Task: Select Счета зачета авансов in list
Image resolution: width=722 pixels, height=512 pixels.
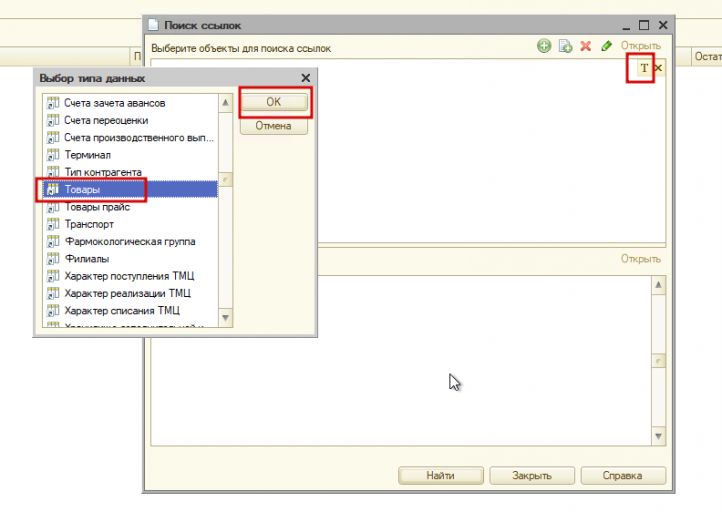Action: 130,103
